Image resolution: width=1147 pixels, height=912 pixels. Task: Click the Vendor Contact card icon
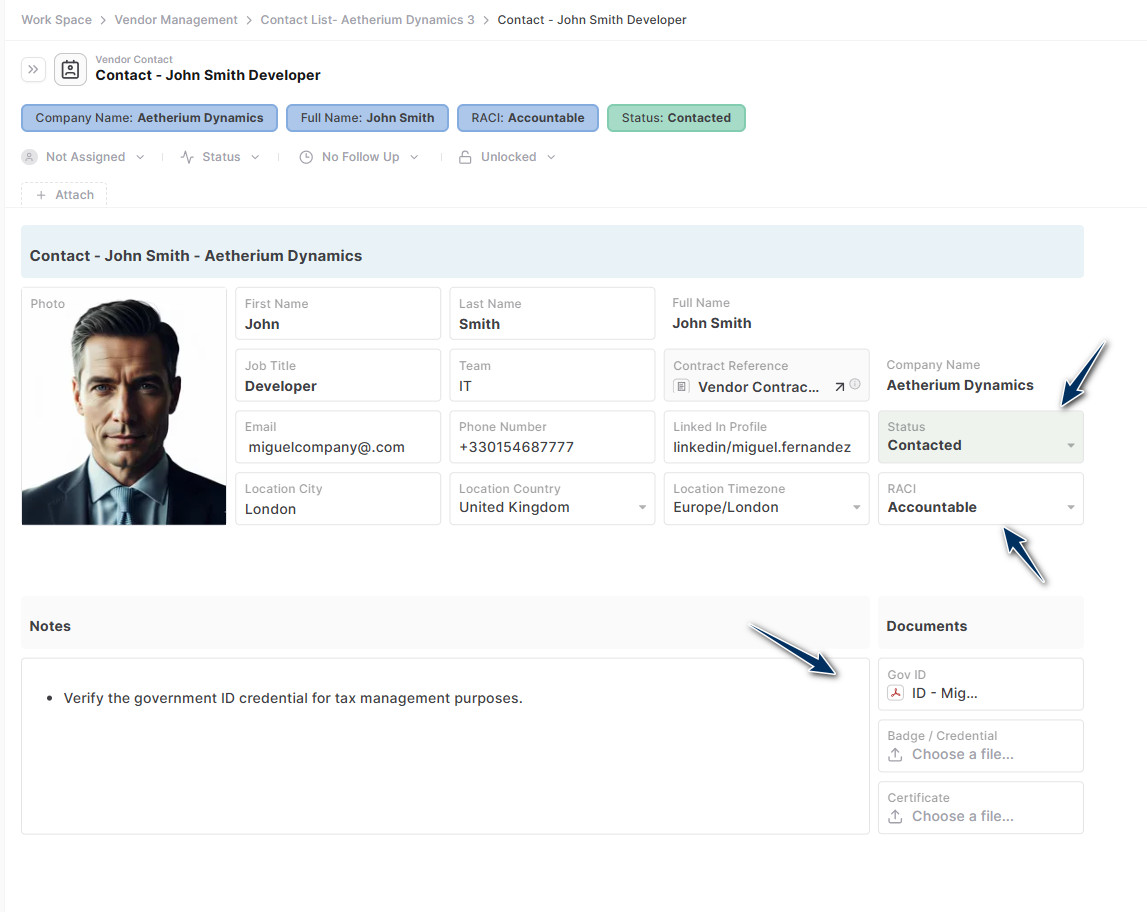pyautogui.click(x=70, y=69)
